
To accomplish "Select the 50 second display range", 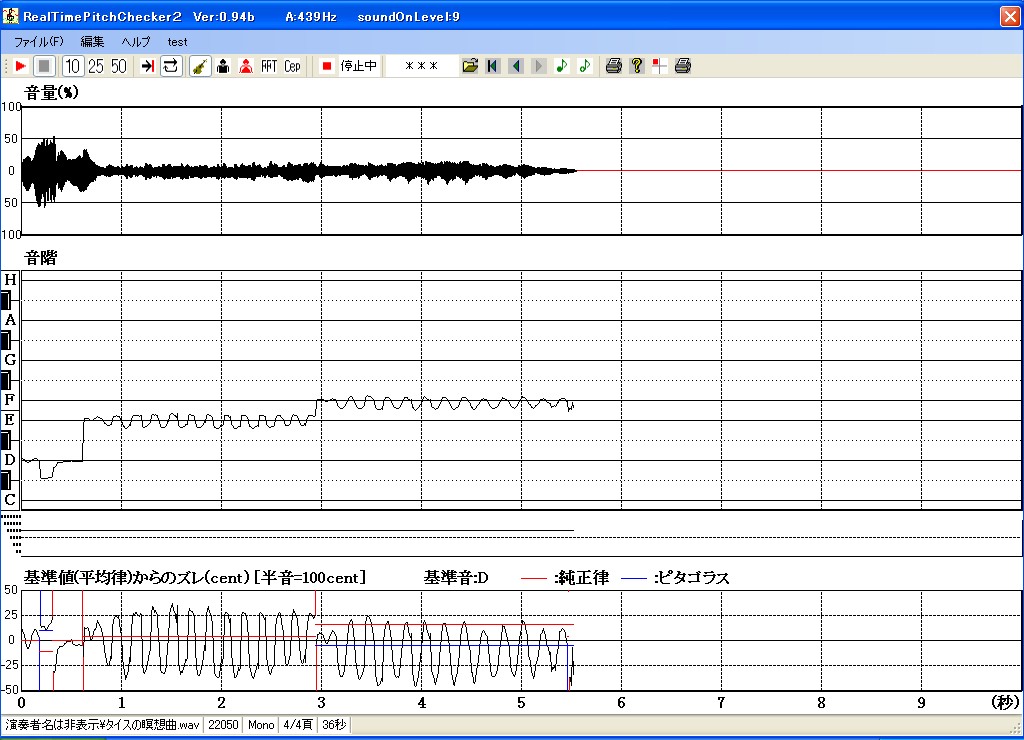I will (119, 66).
